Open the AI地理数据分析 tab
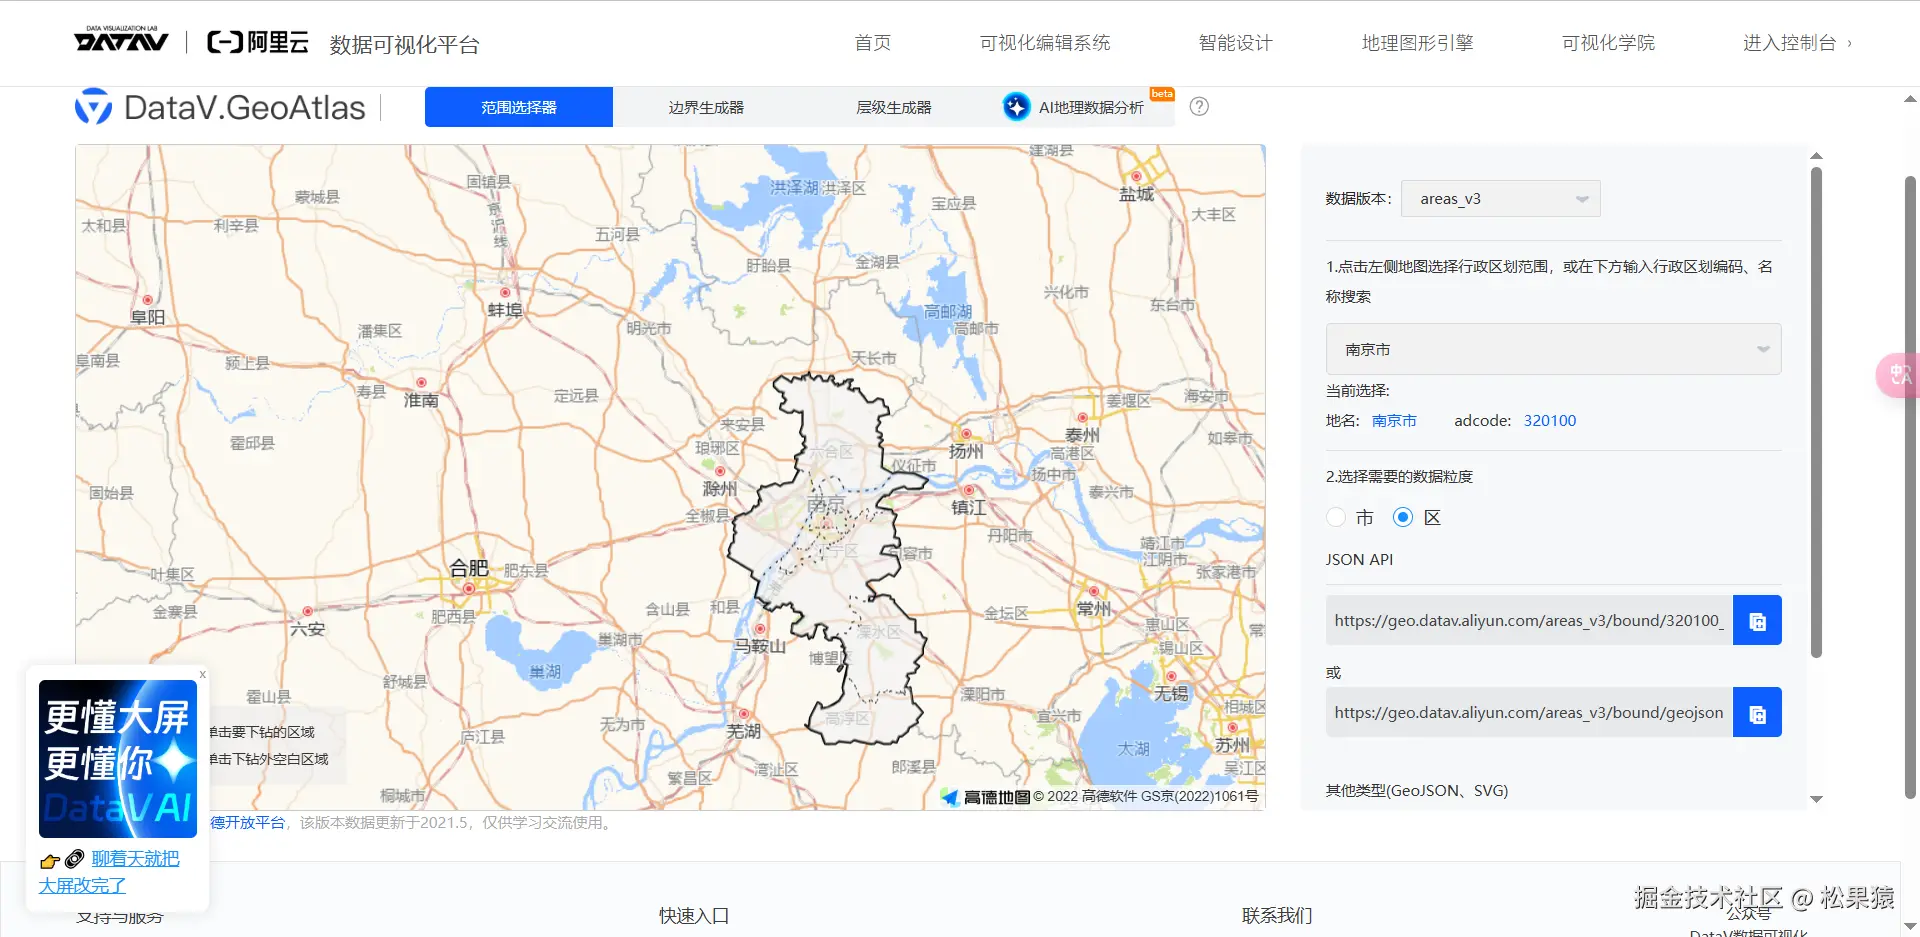Viewport: 1920px width, 937px height. (1081, 107)
